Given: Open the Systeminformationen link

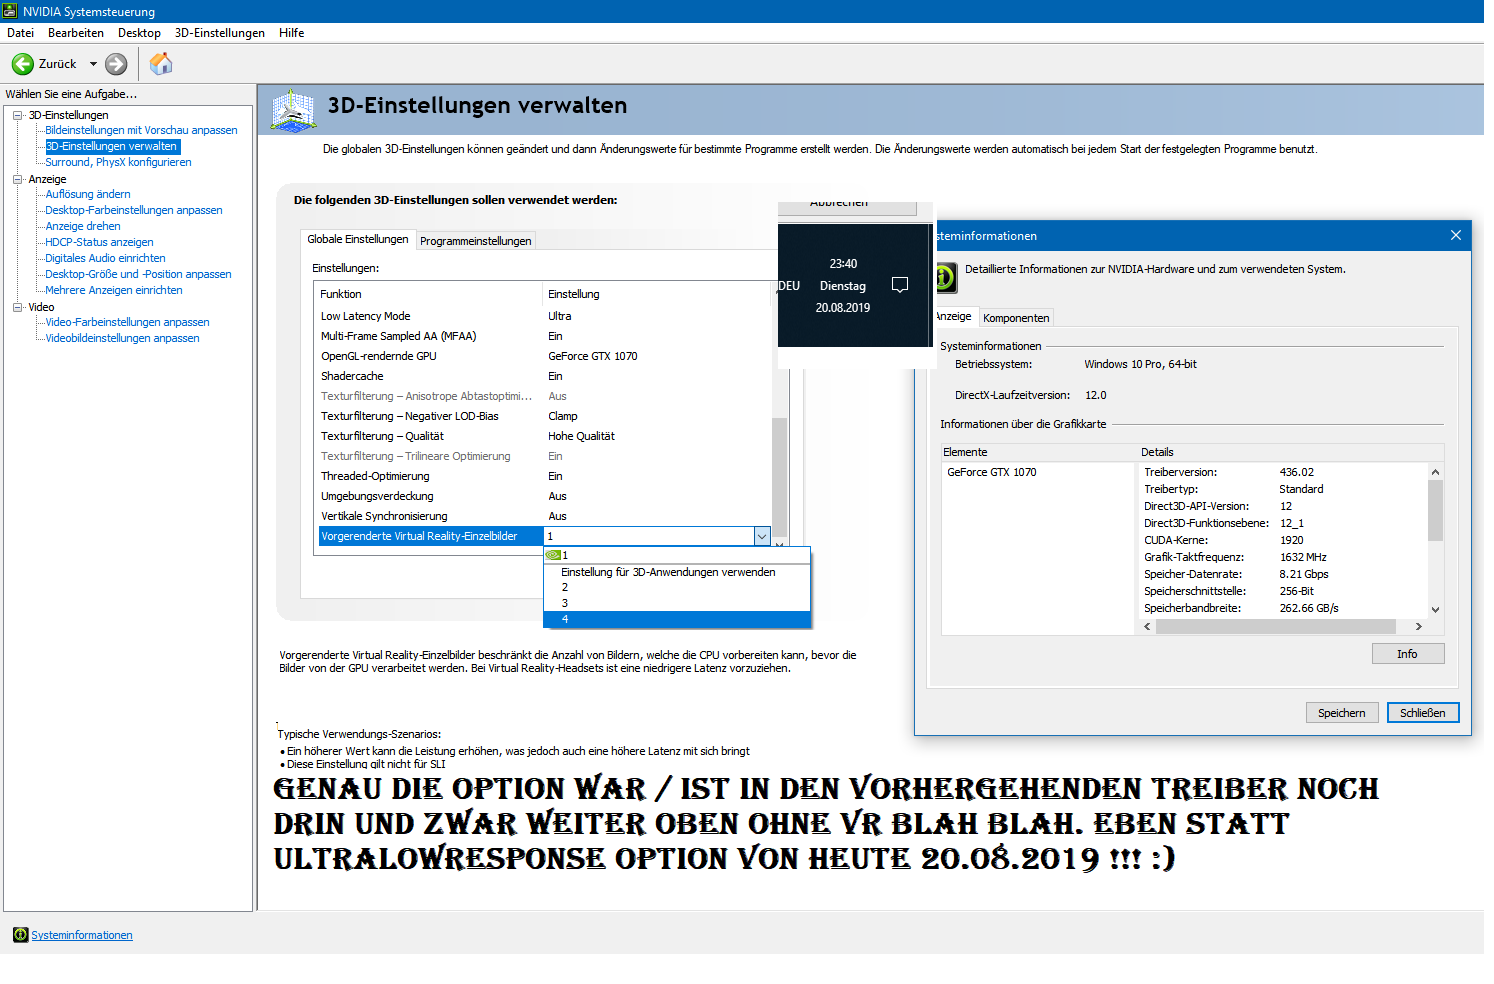Looking at the screenshot, I should [82, 935].
